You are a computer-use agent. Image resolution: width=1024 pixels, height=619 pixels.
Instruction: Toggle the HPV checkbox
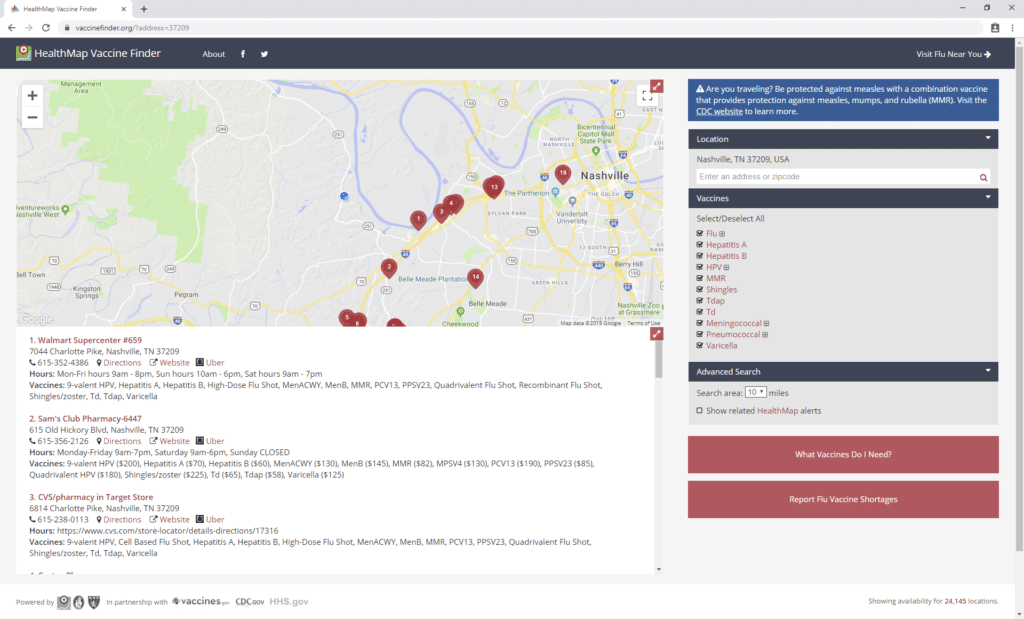(x=699, y=266)
